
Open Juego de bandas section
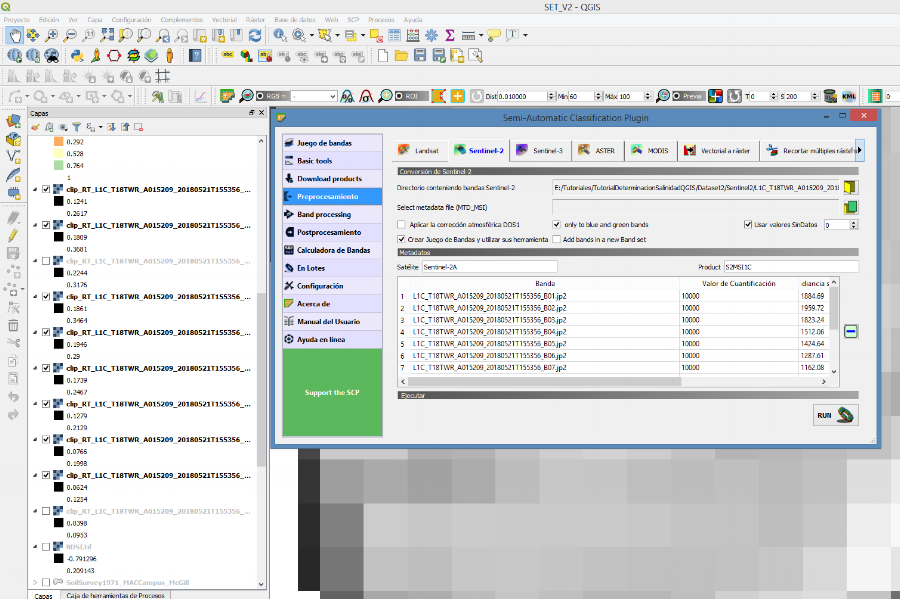pyautogui.click(x=332, y=143)
